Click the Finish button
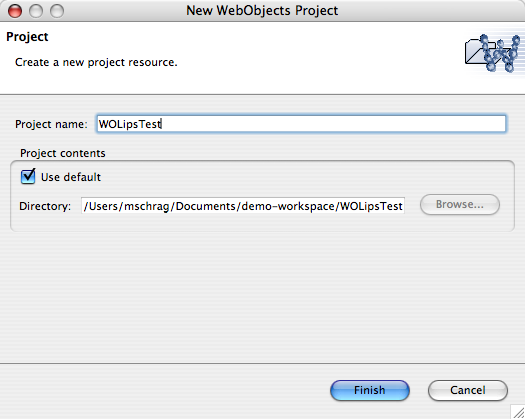The height and width of the screenshot is (419, 525). [x=370, y=390]
